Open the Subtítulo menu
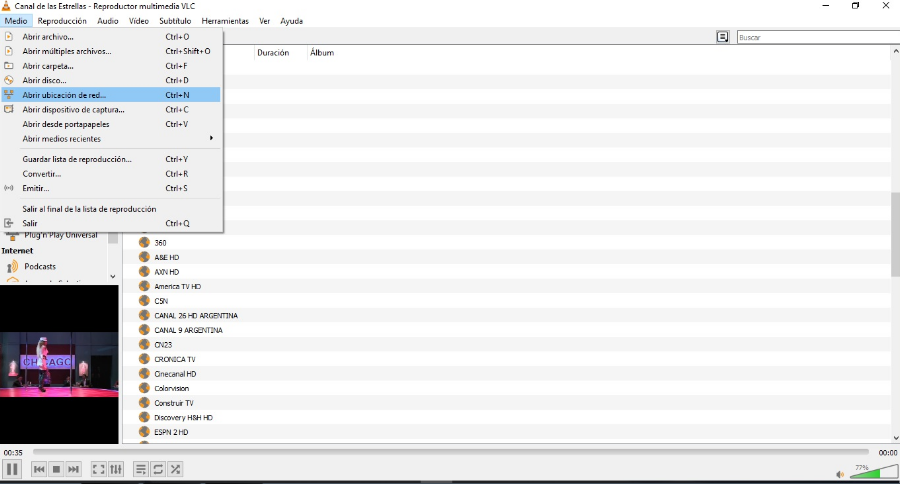The width and height of the screenshot is (900, 484). (175, 21)
